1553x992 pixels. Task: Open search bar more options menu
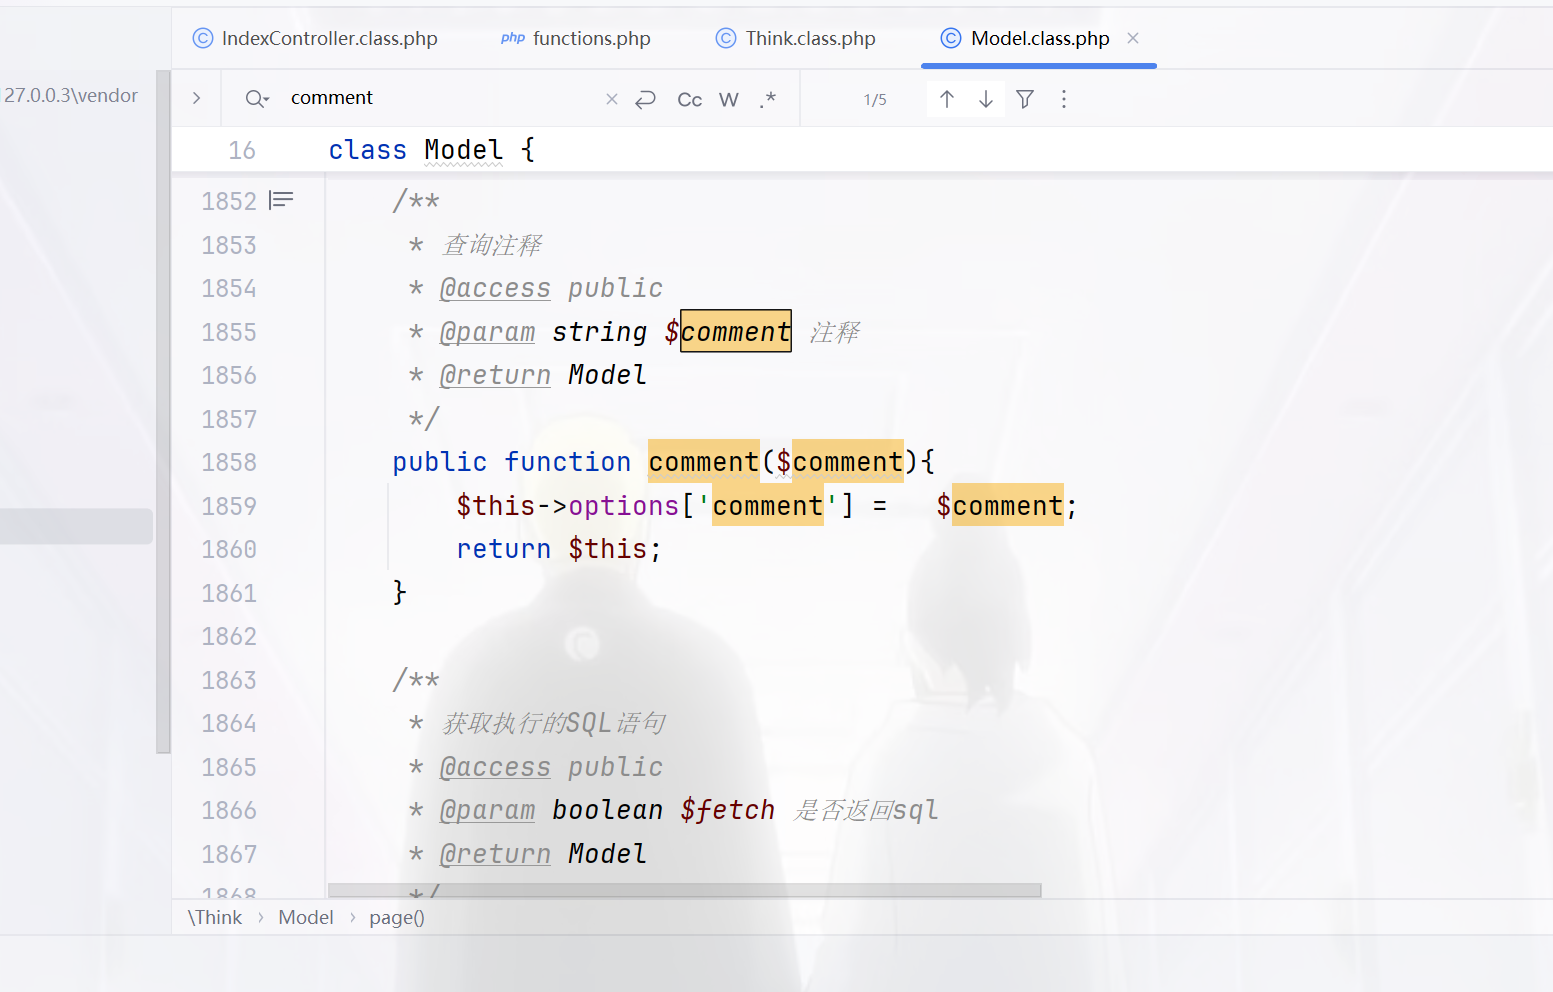1064,99
